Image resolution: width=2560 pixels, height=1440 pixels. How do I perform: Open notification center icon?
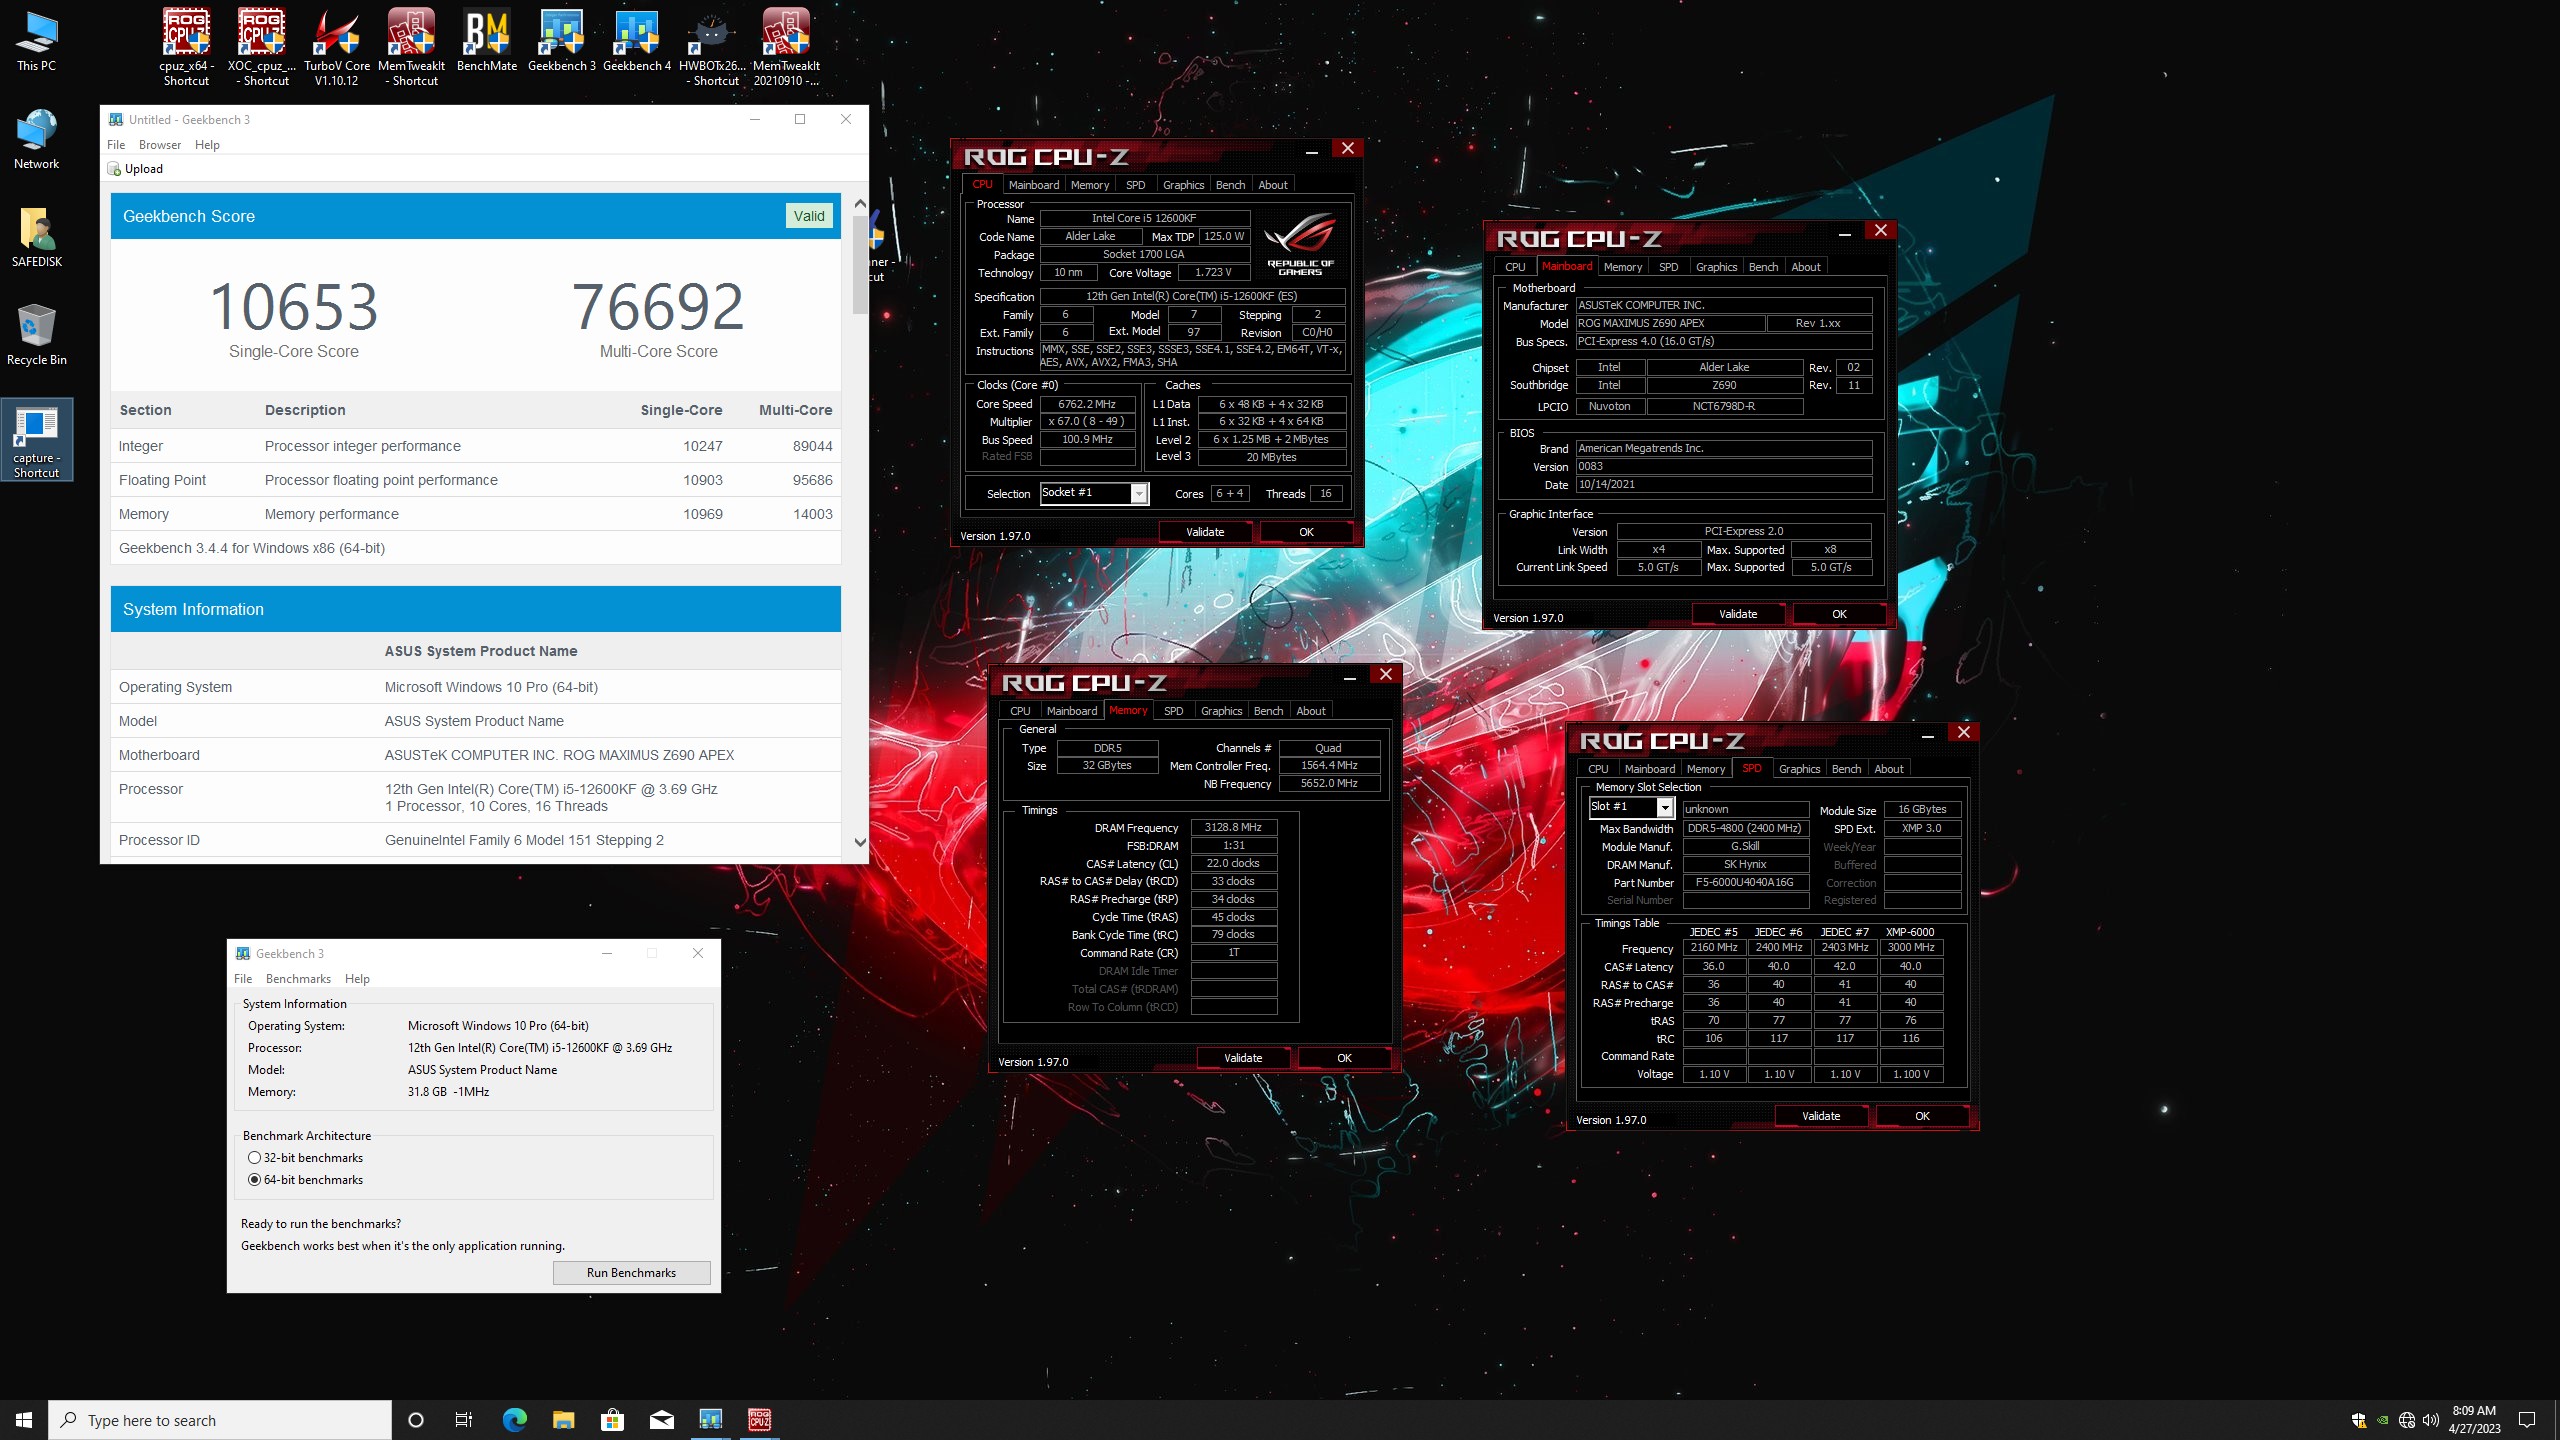(2527, 1420)
